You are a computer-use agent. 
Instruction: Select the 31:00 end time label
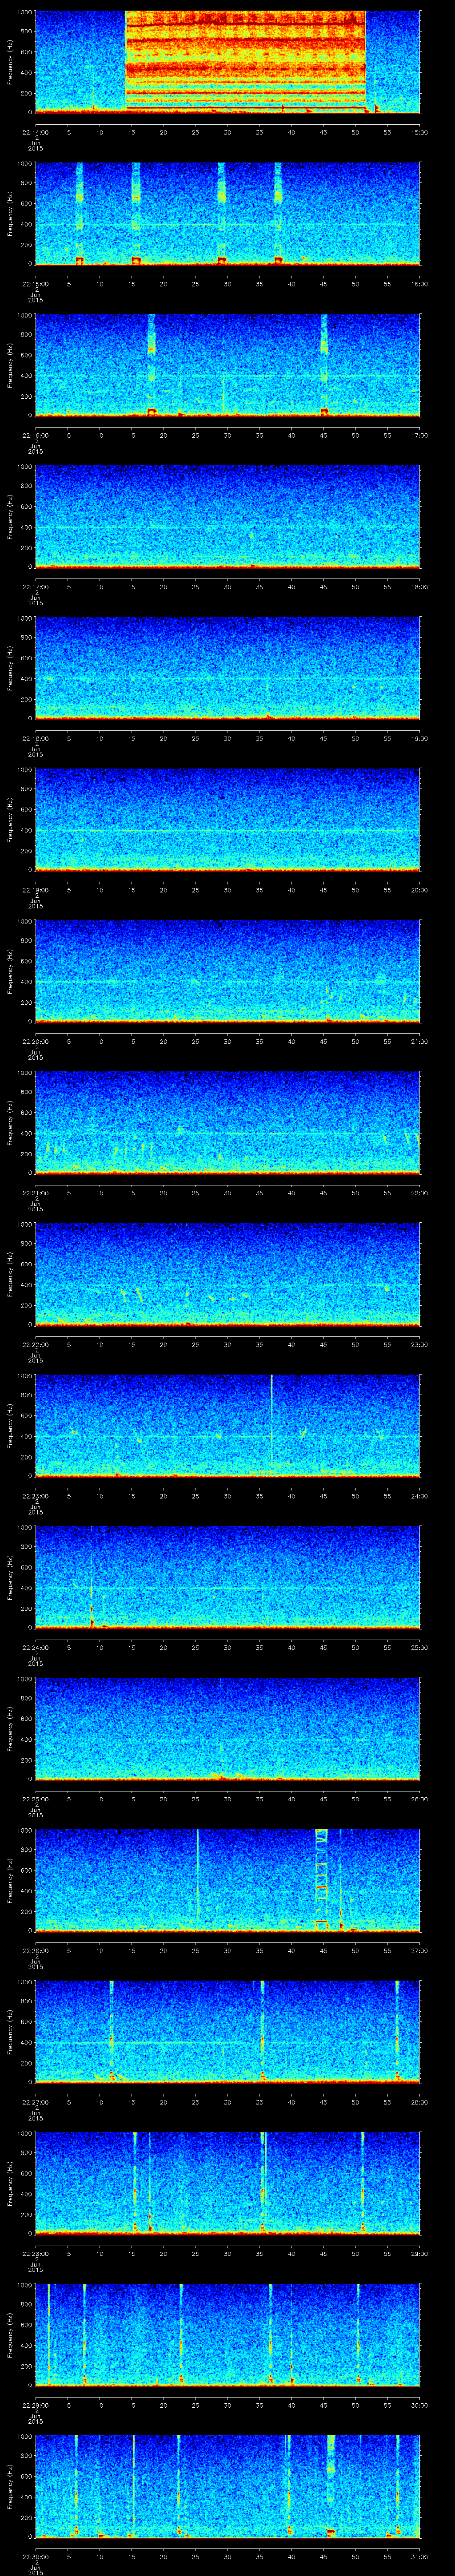(x=419, y=2557)
